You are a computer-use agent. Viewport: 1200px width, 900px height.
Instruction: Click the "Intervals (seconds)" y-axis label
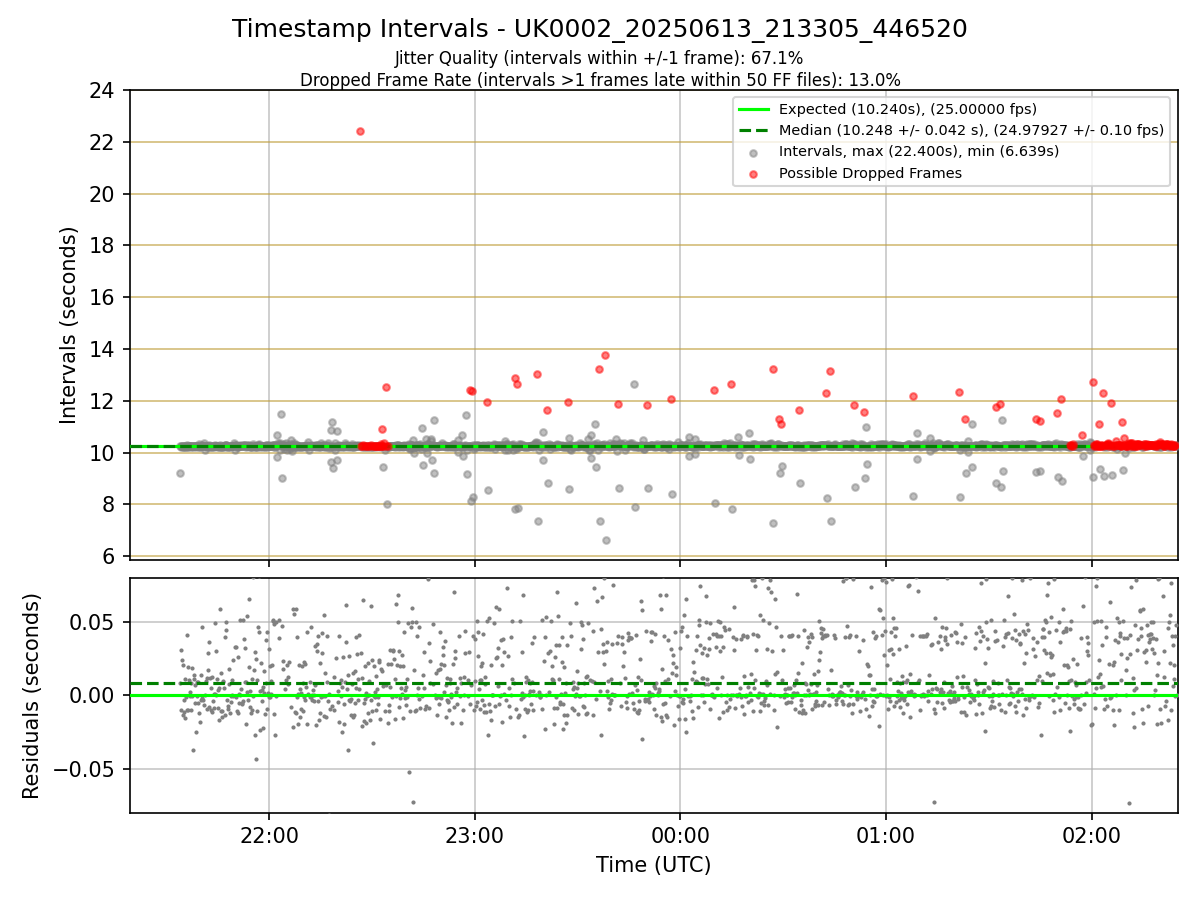[x=69, y=324]
